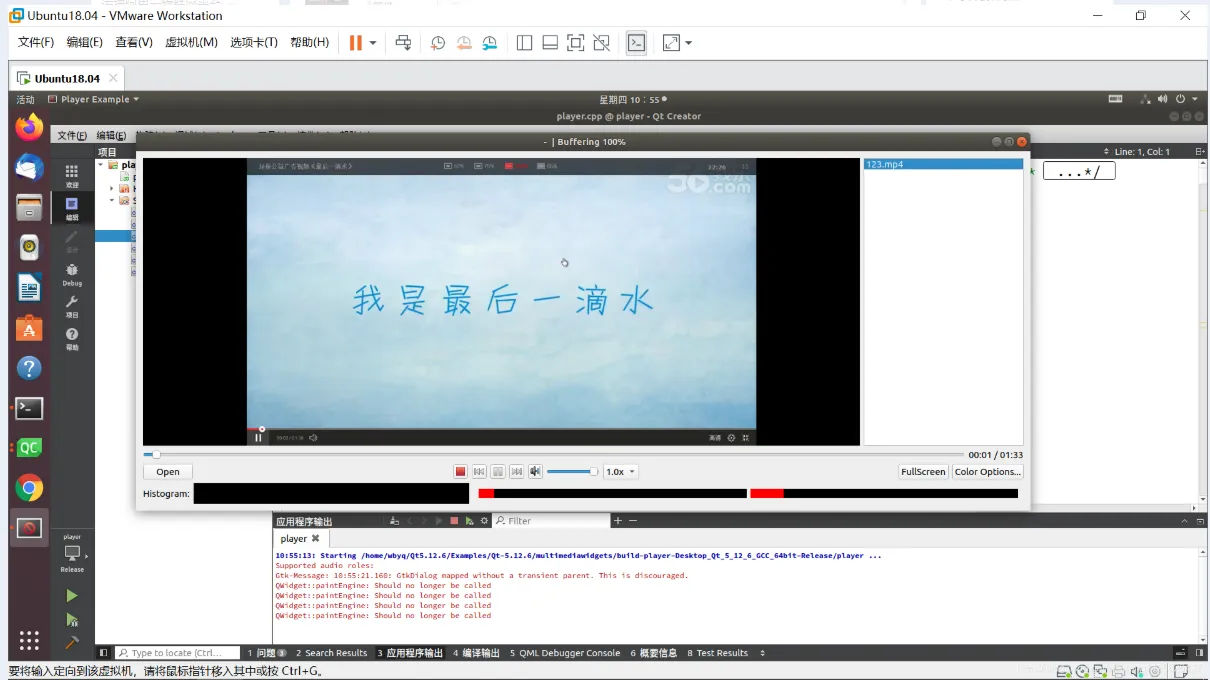Launch Firefox from the Ubuntu dock

[29, 127]
